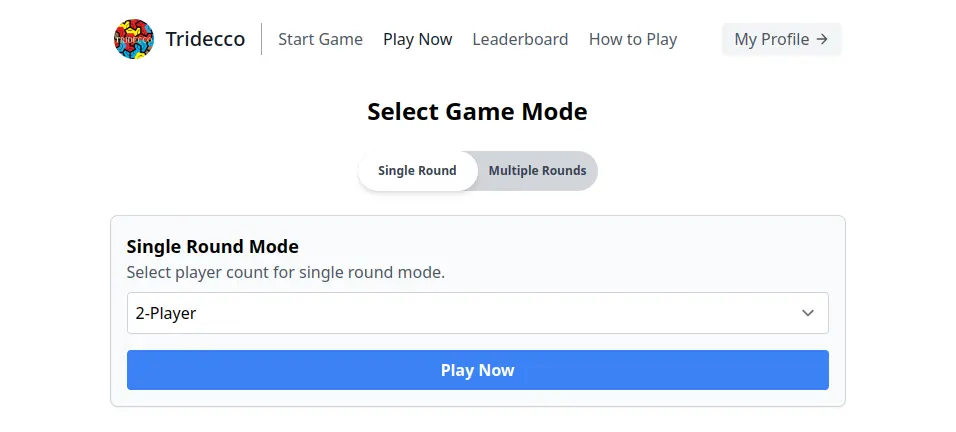The image size is (956, 432).
Task: Switch to Single Round mode
Action: tap(417, 171)
